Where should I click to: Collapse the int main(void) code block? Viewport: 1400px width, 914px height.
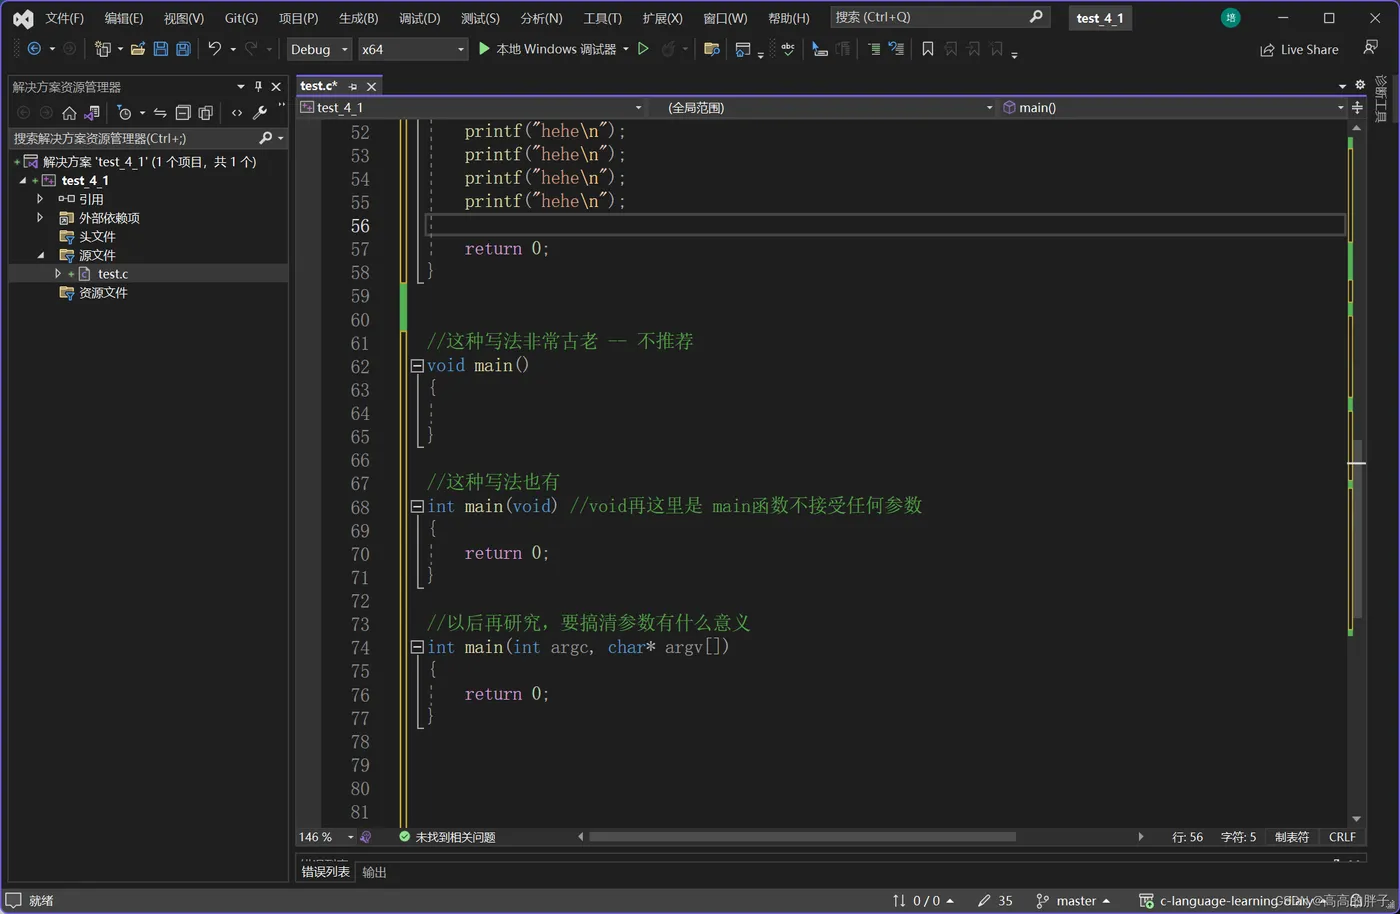[x=417, y=507]
